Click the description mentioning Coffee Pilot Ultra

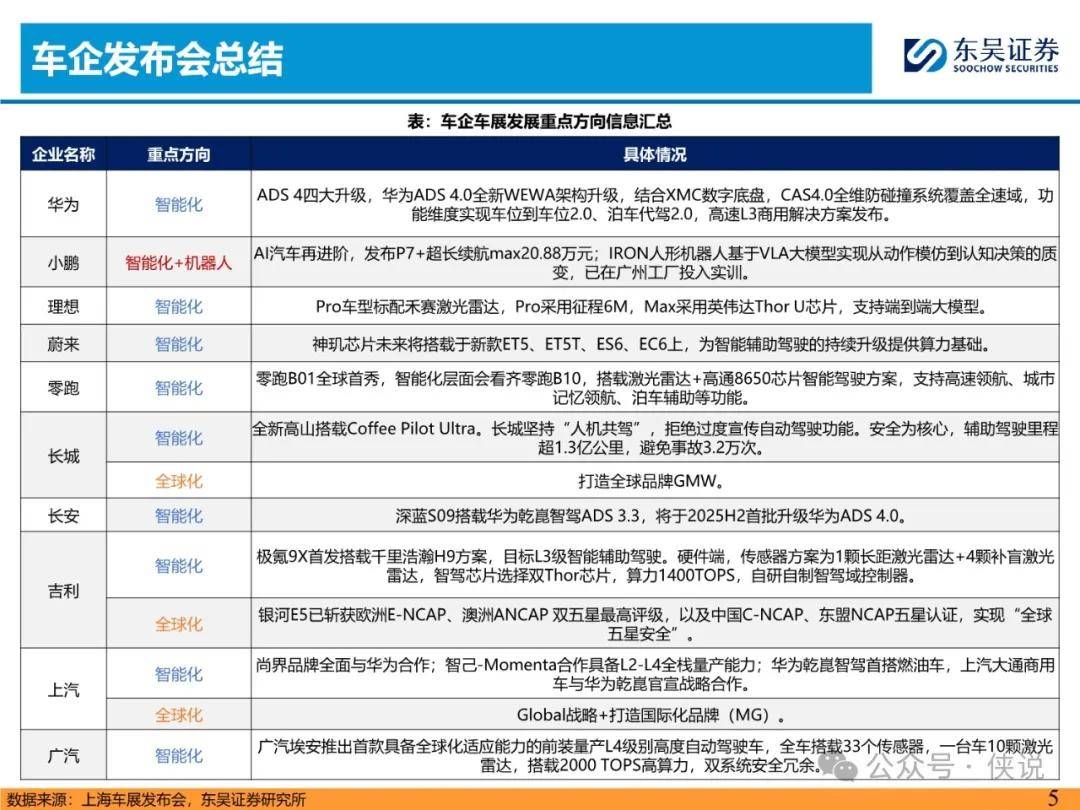(655, 438)
